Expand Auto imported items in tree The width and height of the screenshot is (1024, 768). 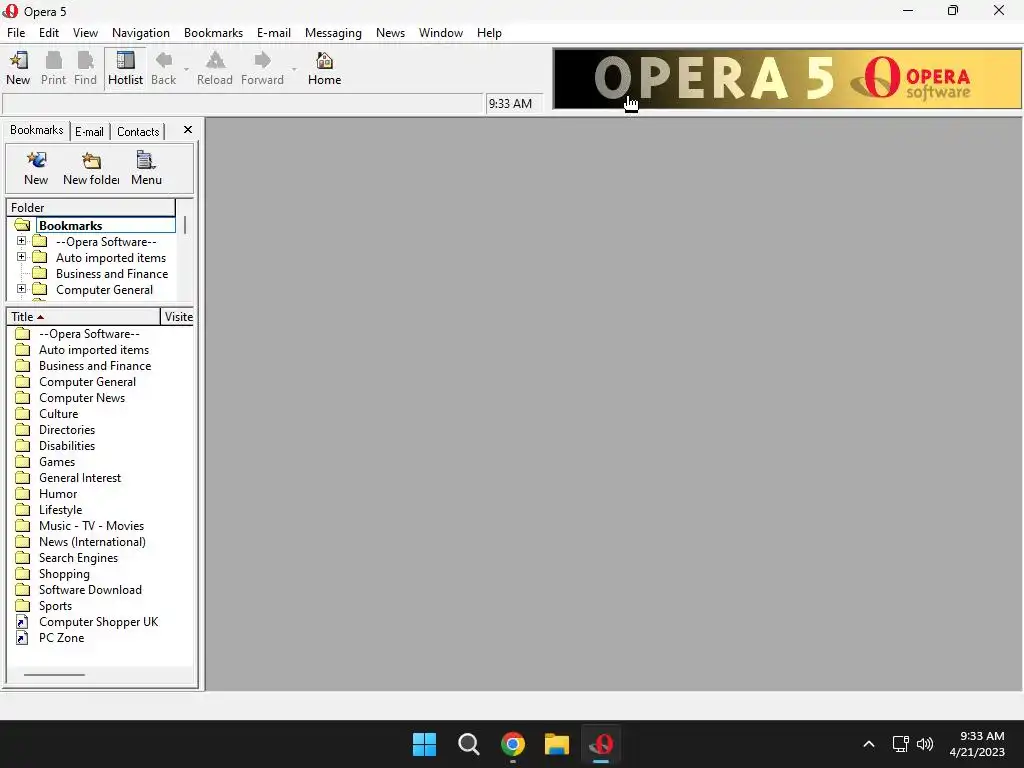(x=22, y=257)
